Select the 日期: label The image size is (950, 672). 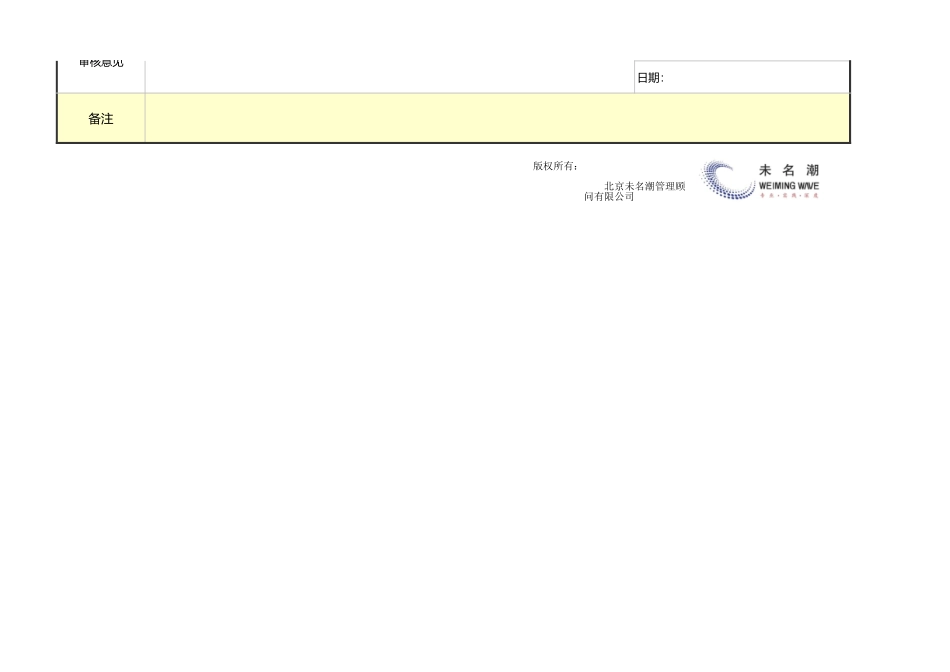(x=650, y=78)
